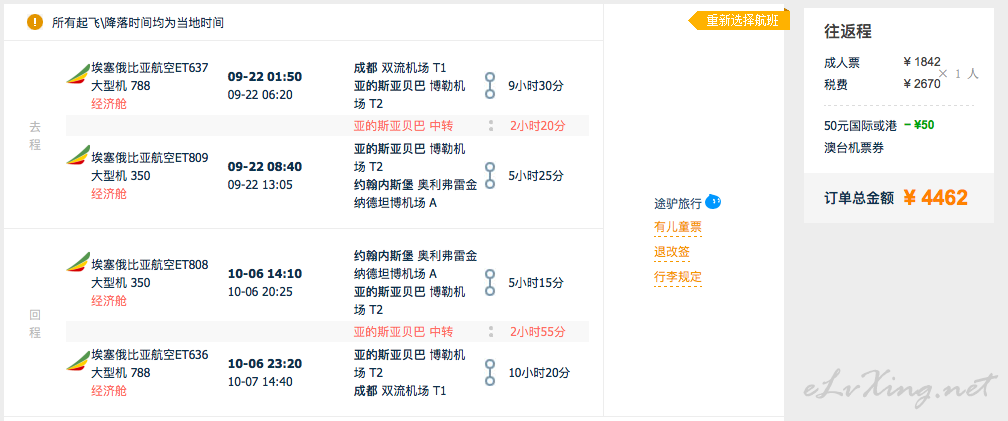Screen dimensions: 1008x421
Task: Click the 回程 return label
Action: pos(35,323)
